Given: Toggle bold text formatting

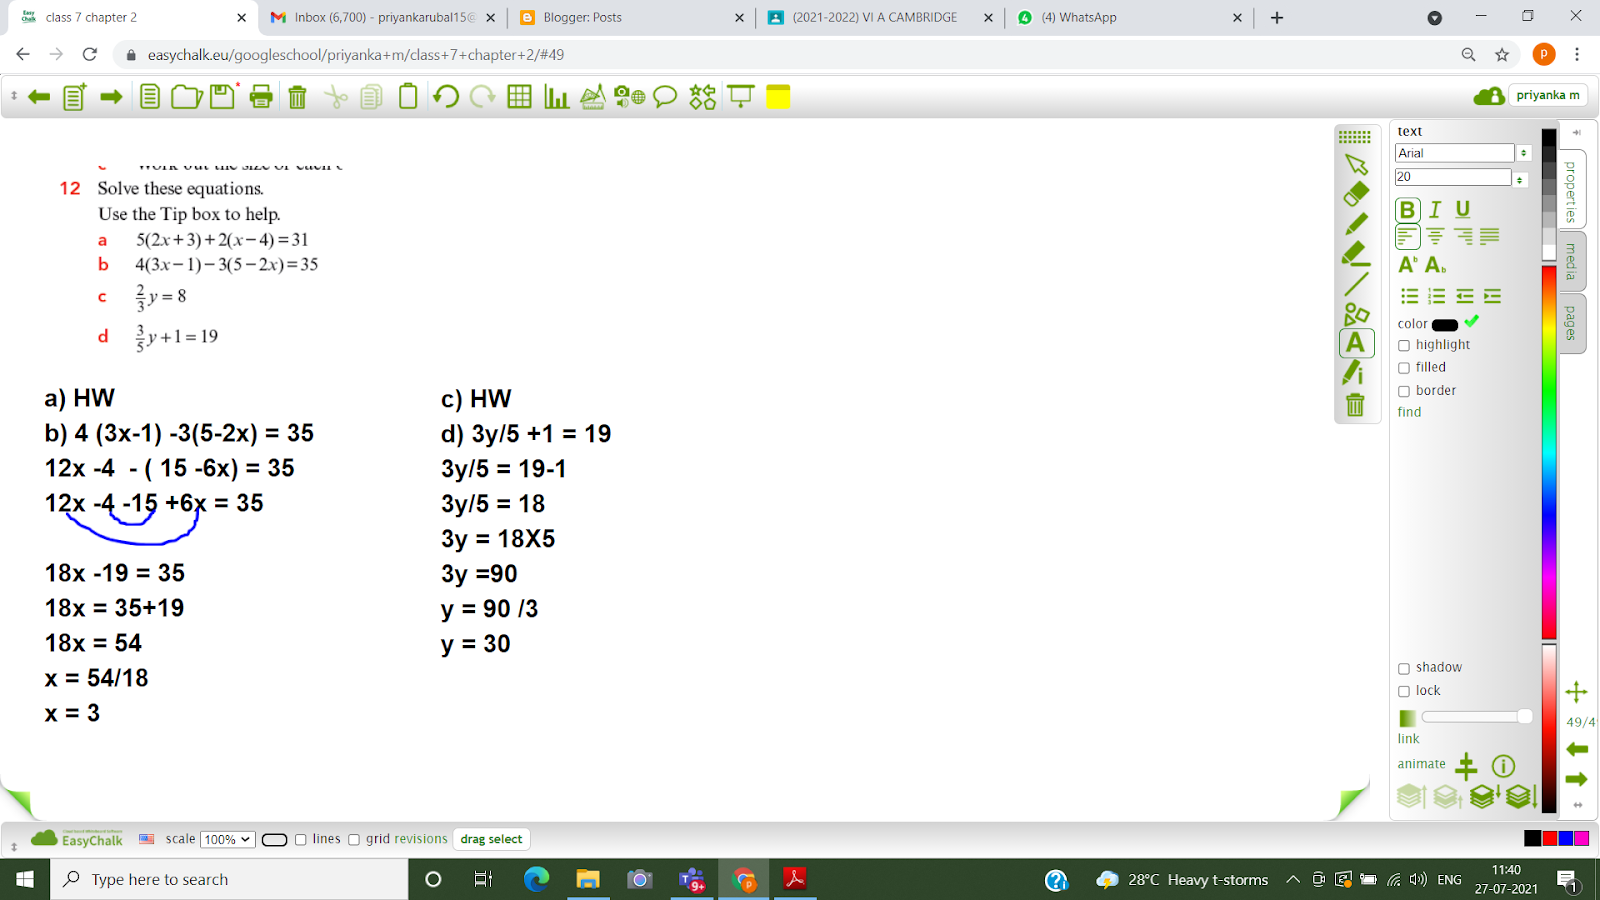Looking at the screenshot, I should click(x=1407, y=210).
